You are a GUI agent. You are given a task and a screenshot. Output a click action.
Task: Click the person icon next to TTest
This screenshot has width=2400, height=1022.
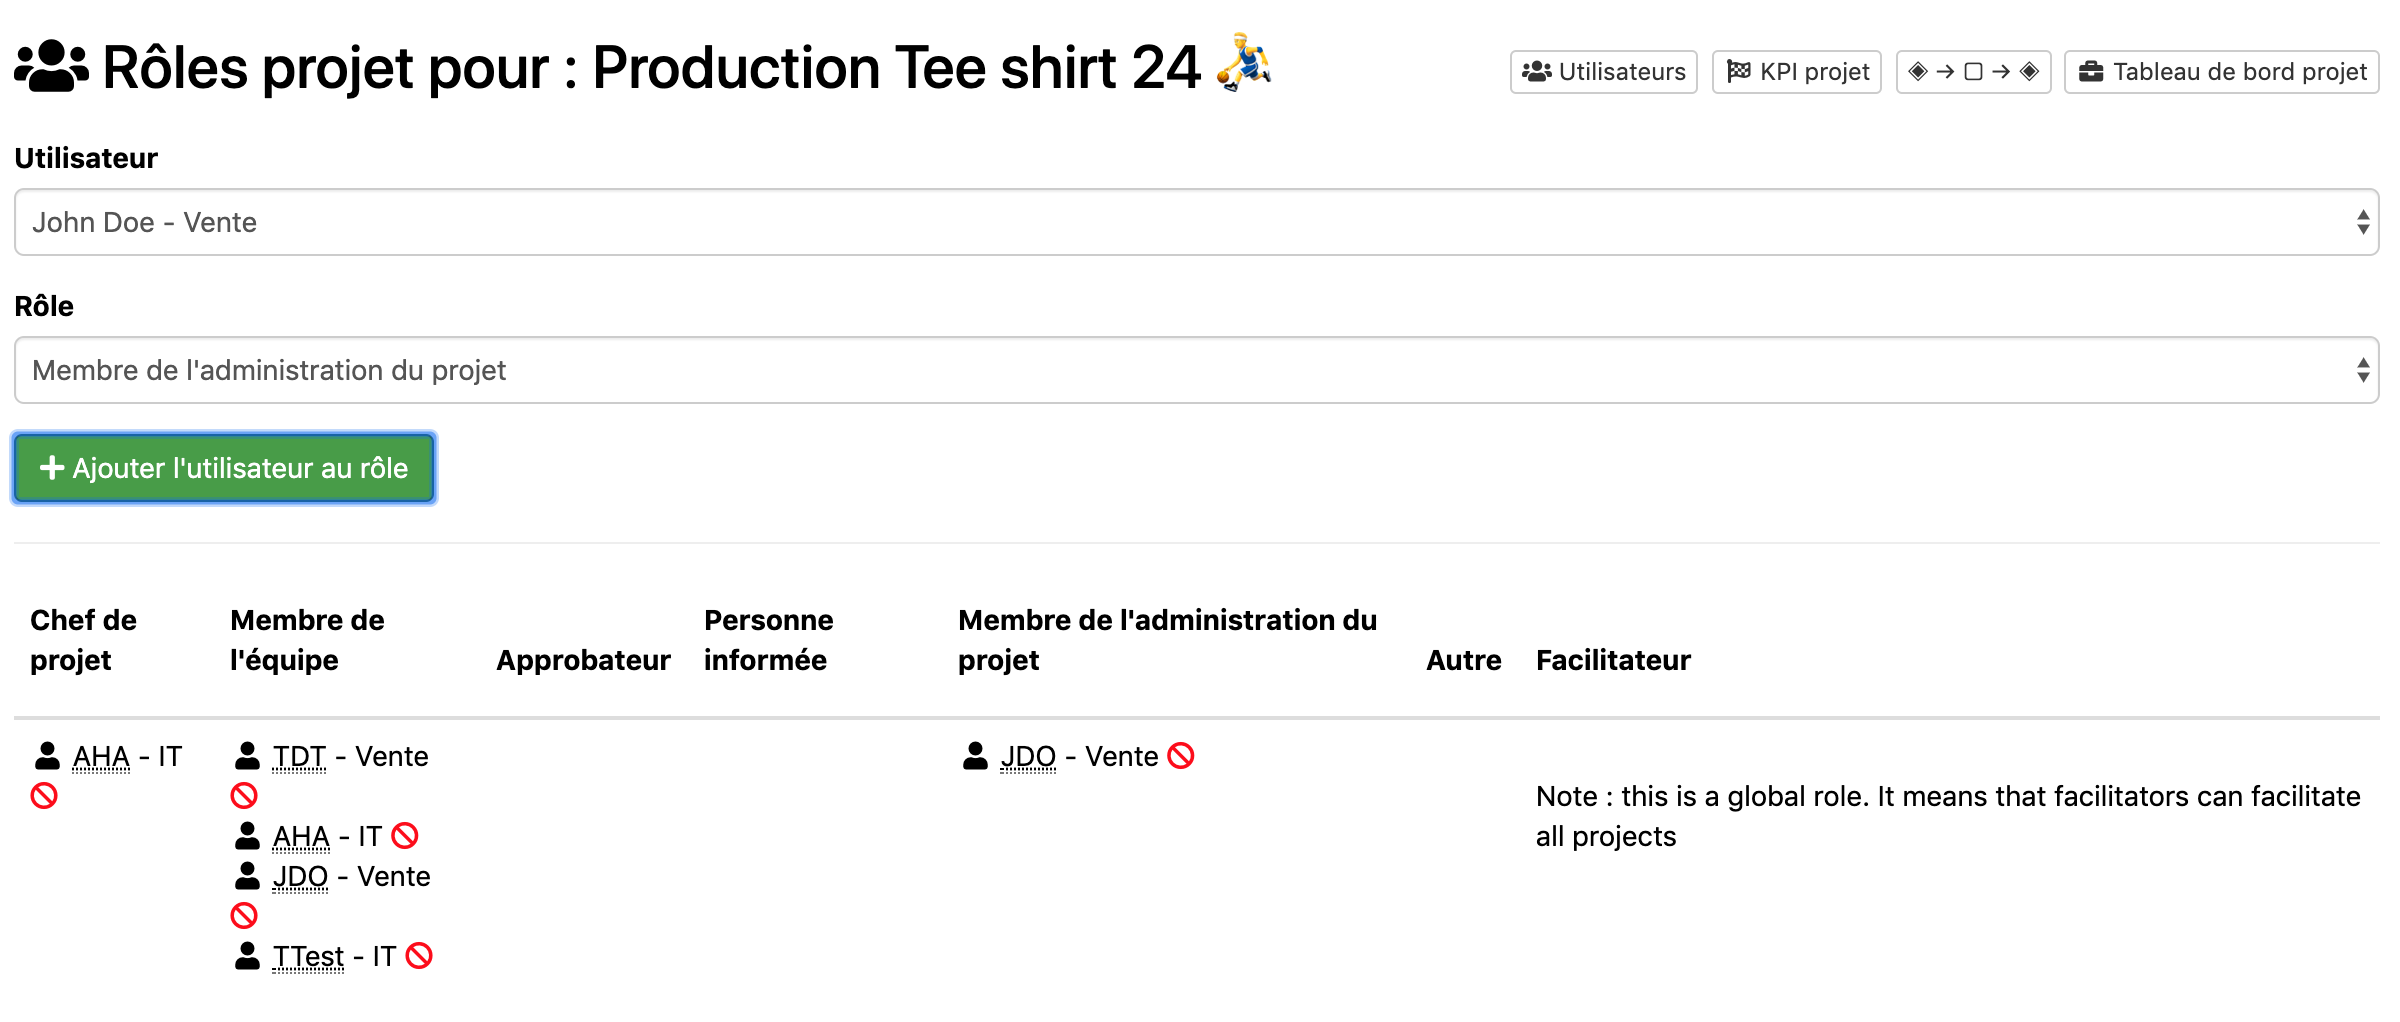click(247, 956)
